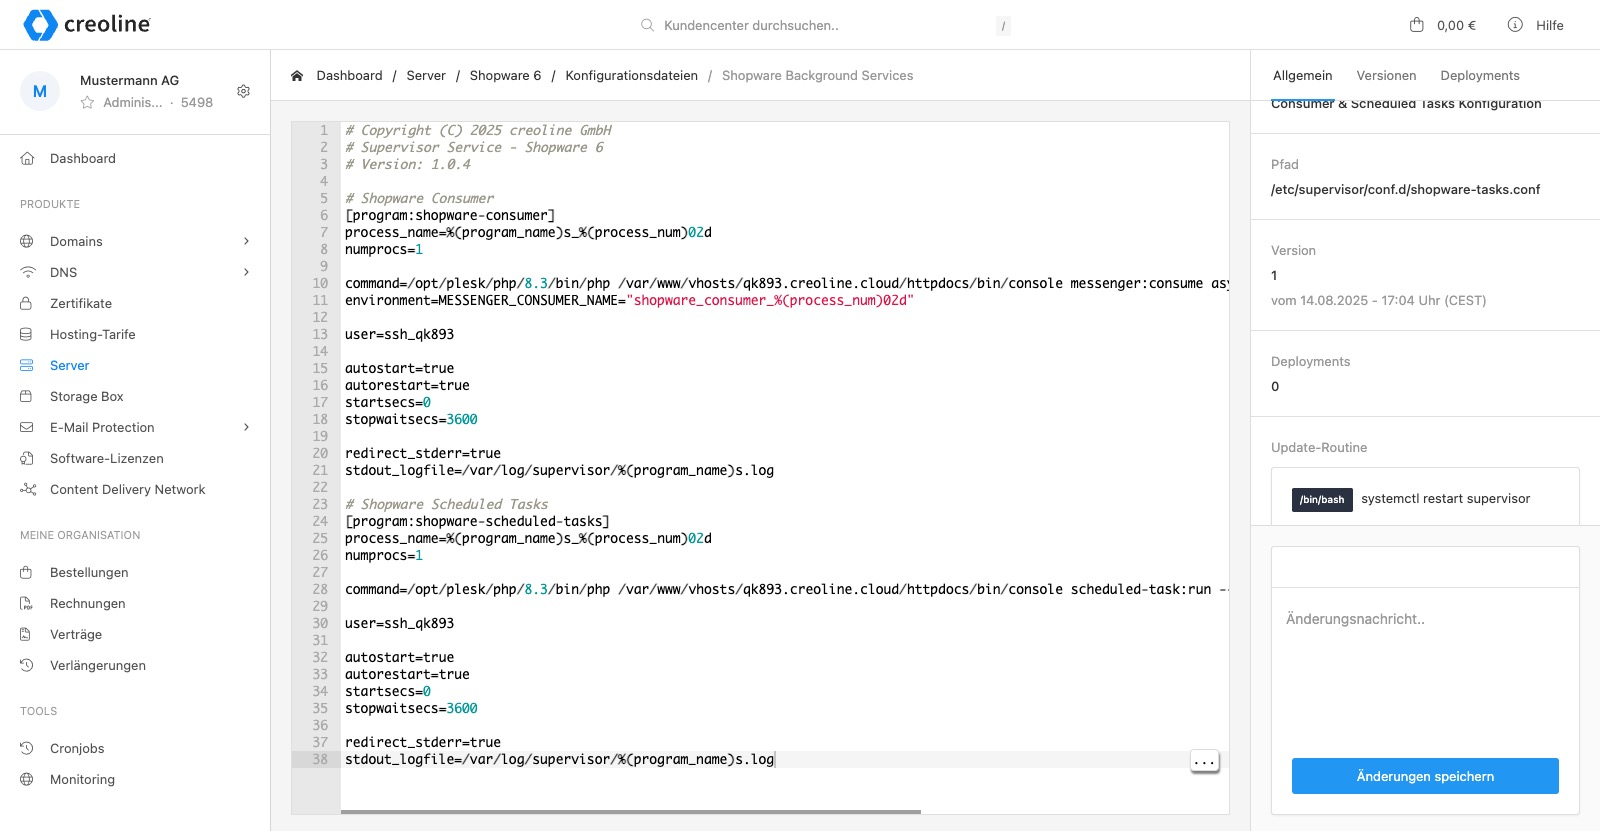This screenshot has width=1600, height=831.
Task: Click line number 38 in gutter
Action: [320, 759]
